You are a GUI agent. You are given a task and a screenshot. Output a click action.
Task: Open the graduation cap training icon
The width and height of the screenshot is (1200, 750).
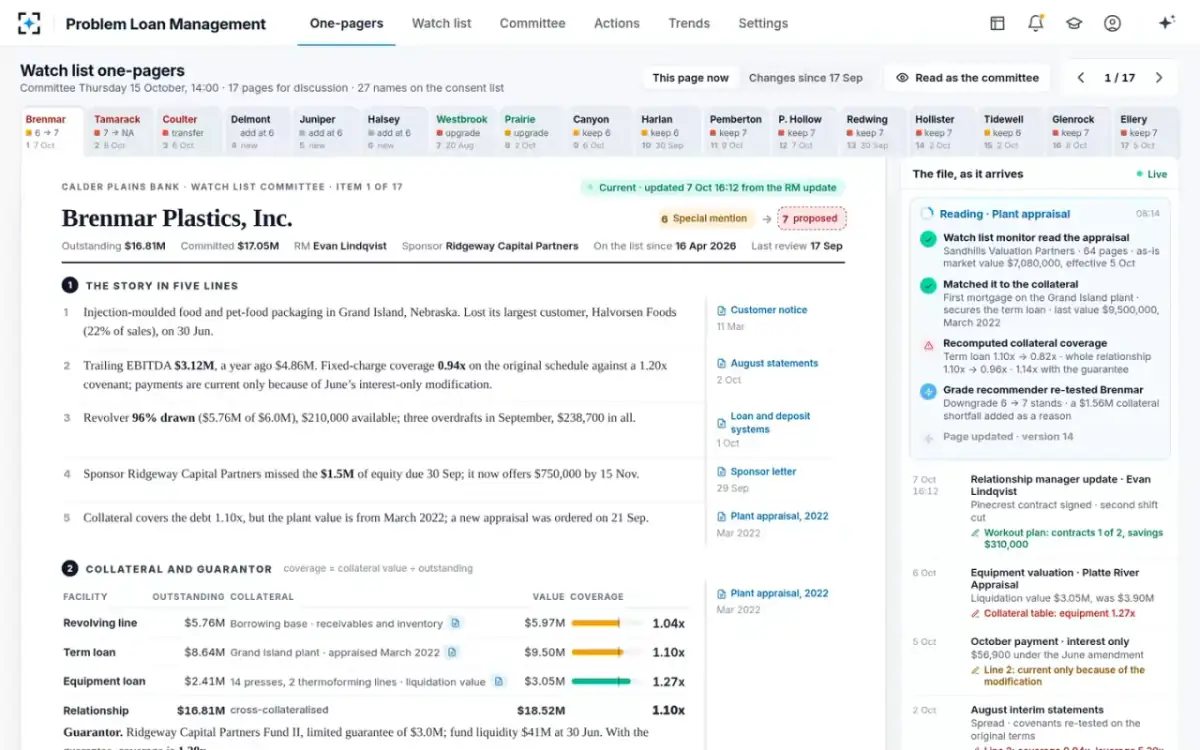pos(1073,23)
